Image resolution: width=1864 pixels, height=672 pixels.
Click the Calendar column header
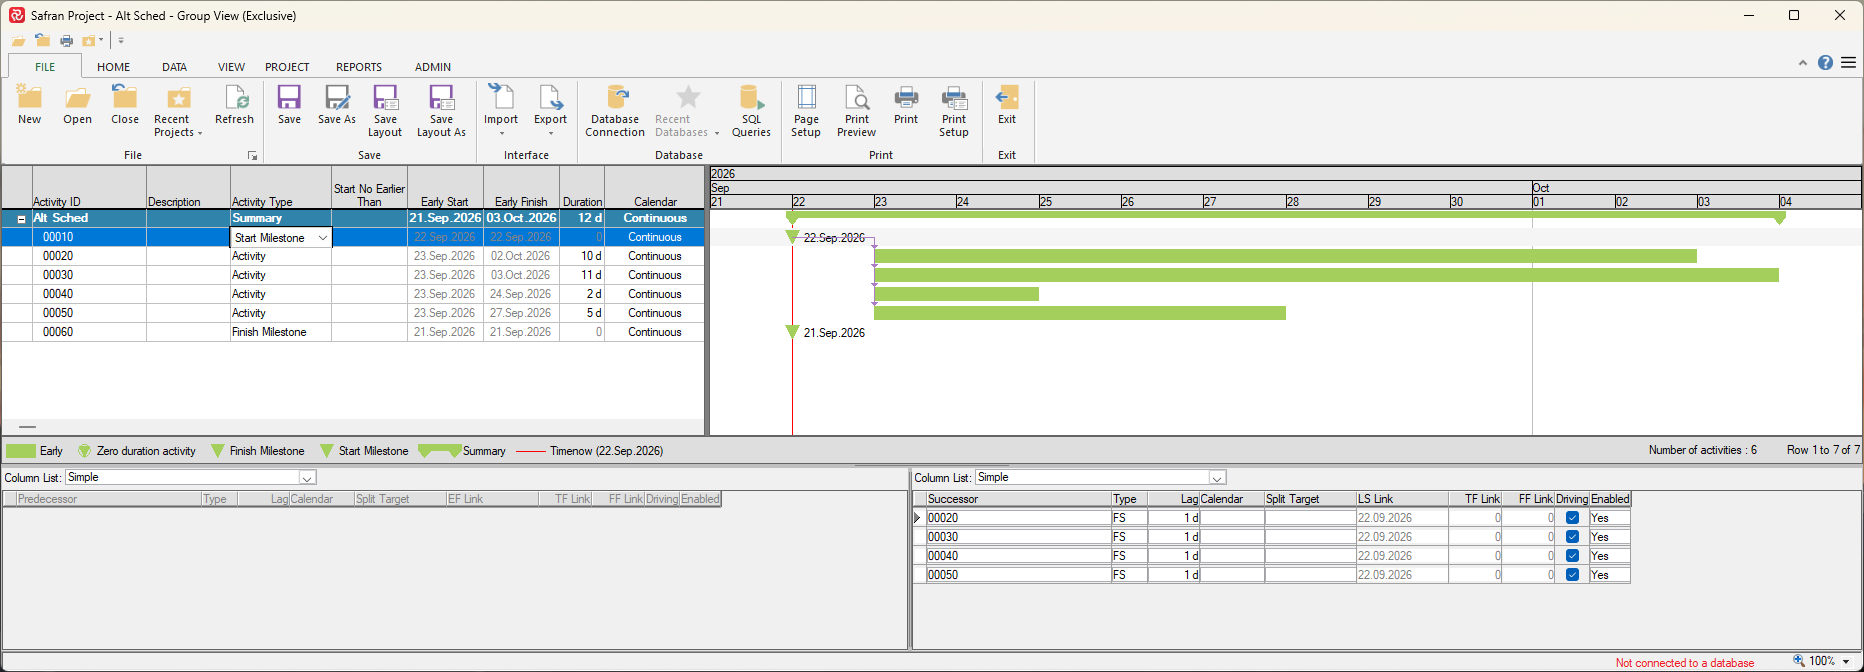pos(655,188)
